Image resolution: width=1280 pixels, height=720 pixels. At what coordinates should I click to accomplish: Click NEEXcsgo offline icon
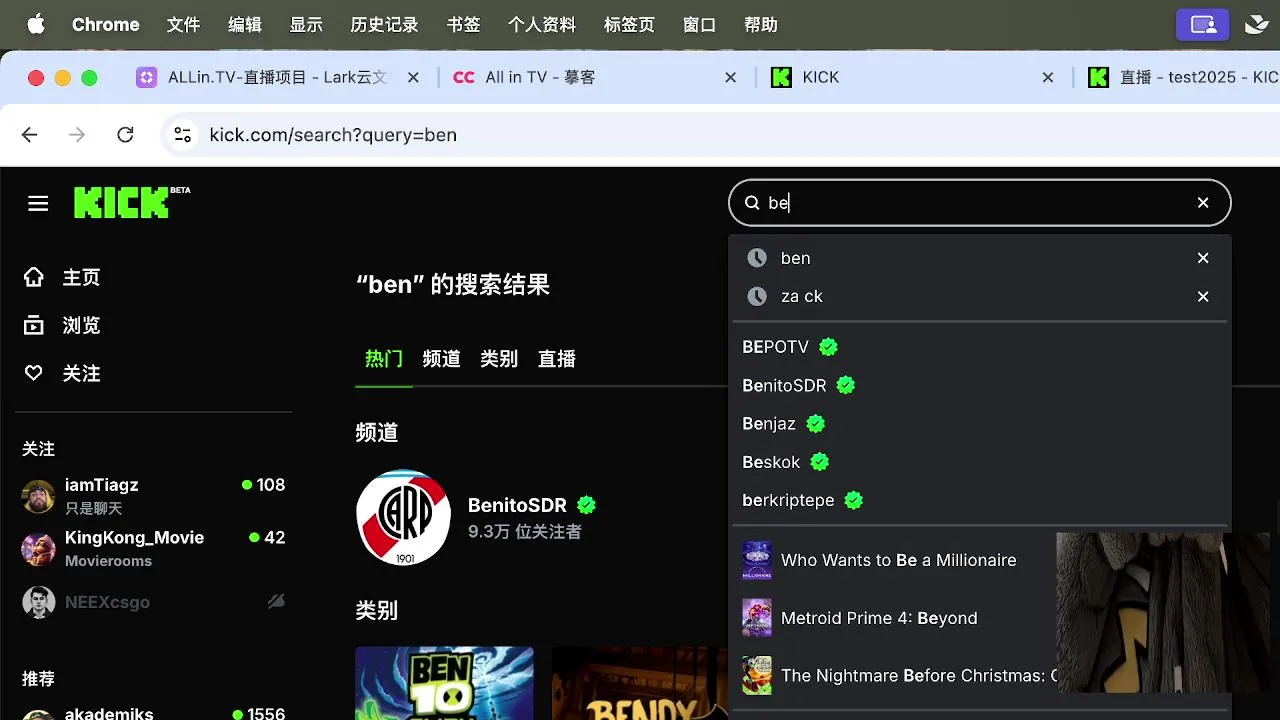277,601
